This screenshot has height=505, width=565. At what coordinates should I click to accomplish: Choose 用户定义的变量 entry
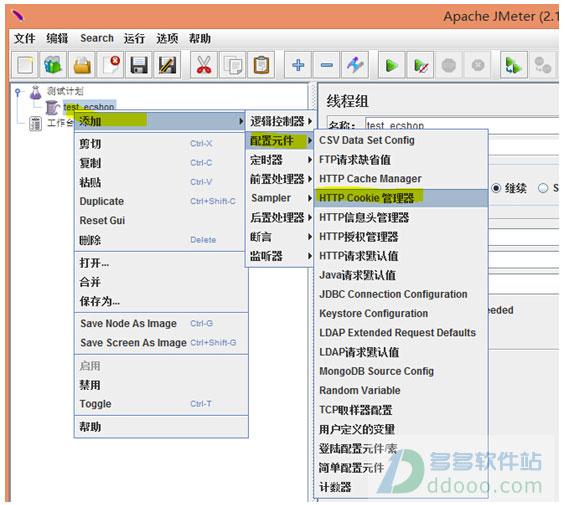pyautogui.click(x=401, y=429)
